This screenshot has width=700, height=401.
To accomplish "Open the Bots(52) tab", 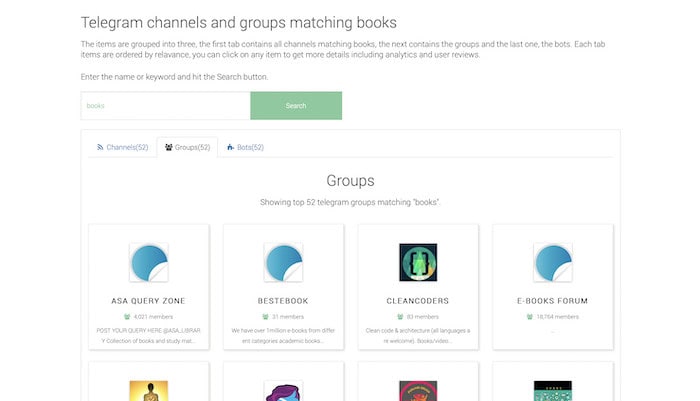I will click(x=245, y=147).
